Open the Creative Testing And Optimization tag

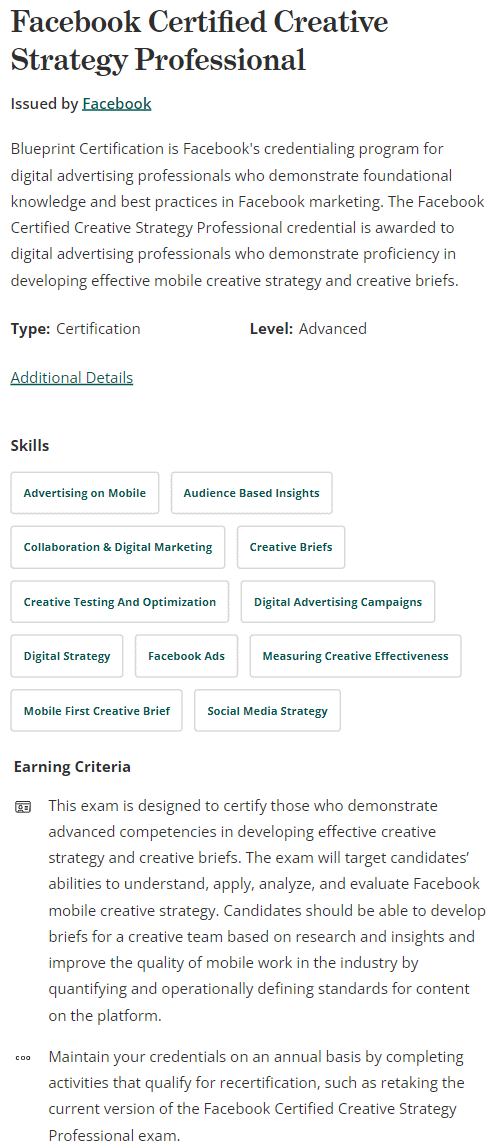[119, 602]
